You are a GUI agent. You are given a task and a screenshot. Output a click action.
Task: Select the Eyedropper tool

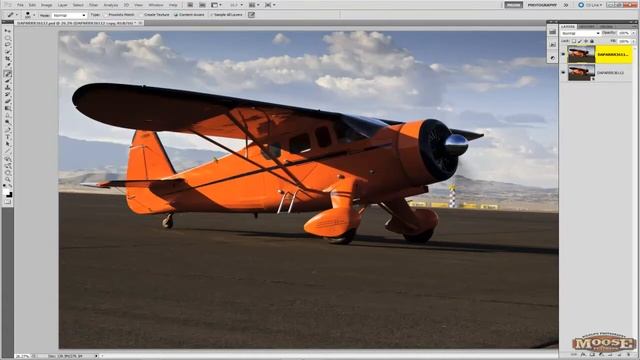[8, 66]
